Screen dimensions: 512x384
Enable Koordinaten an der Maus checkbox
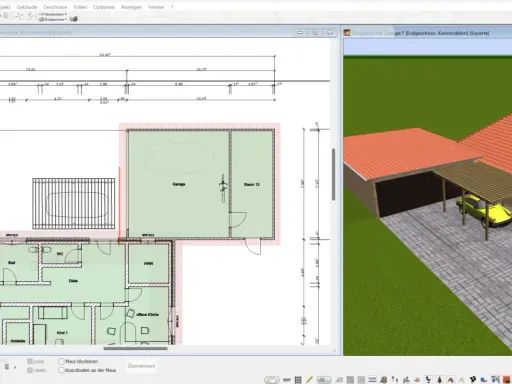61,370
